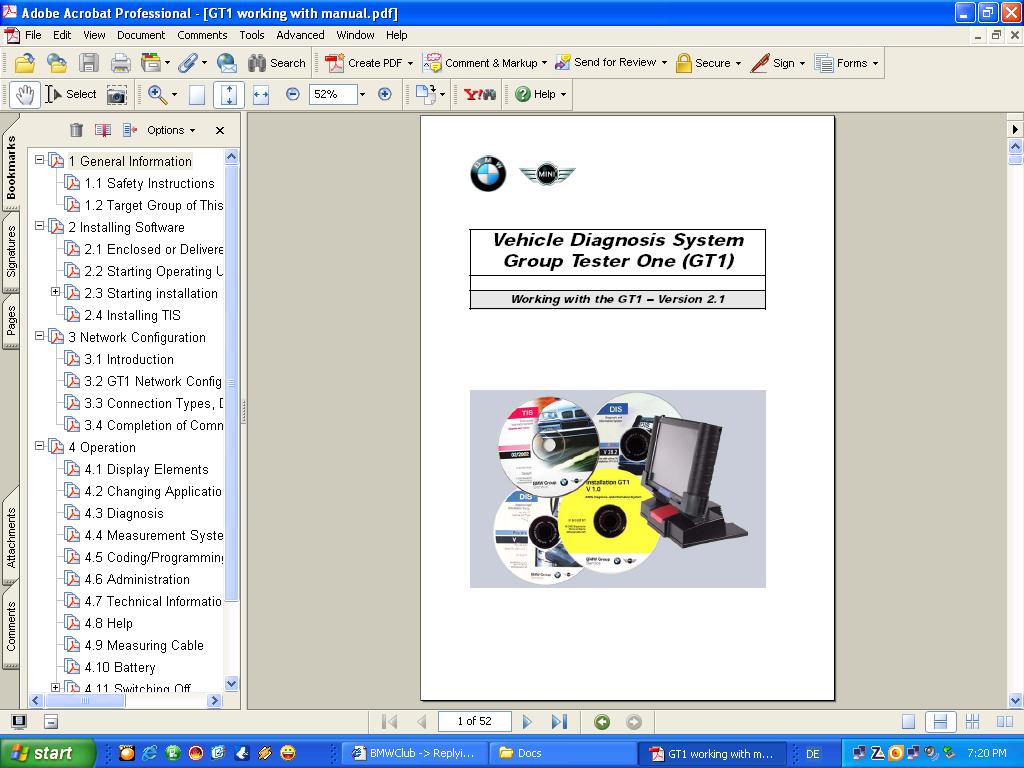Click the page number field
Image resolution: width=1024 pixels, height=768 pixels.
coord(474,721)
